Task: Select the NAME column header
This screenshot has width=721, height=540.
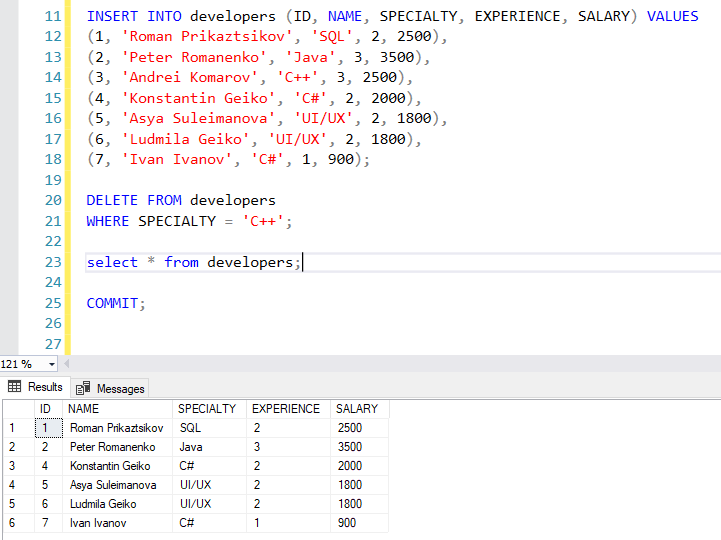Action: coord(84,409)
